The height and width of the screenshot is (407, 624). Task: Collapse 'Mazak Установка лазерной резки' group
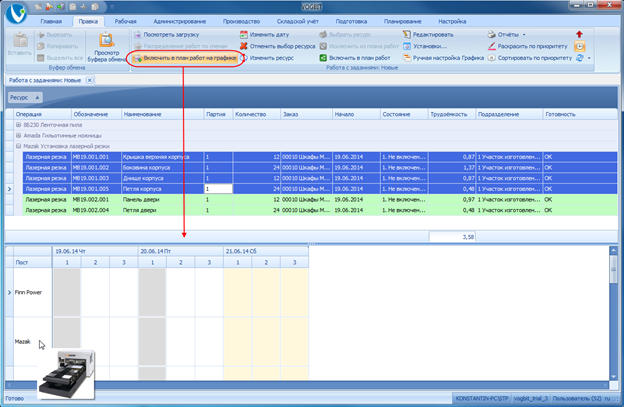pyautogui.click(x=19, y=146)
